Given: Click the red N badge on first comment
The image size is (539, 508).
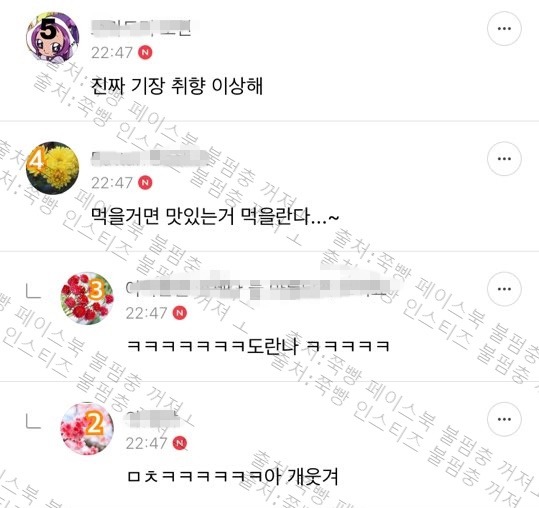Looking at the screenshot, I should [x=145, y=52].
